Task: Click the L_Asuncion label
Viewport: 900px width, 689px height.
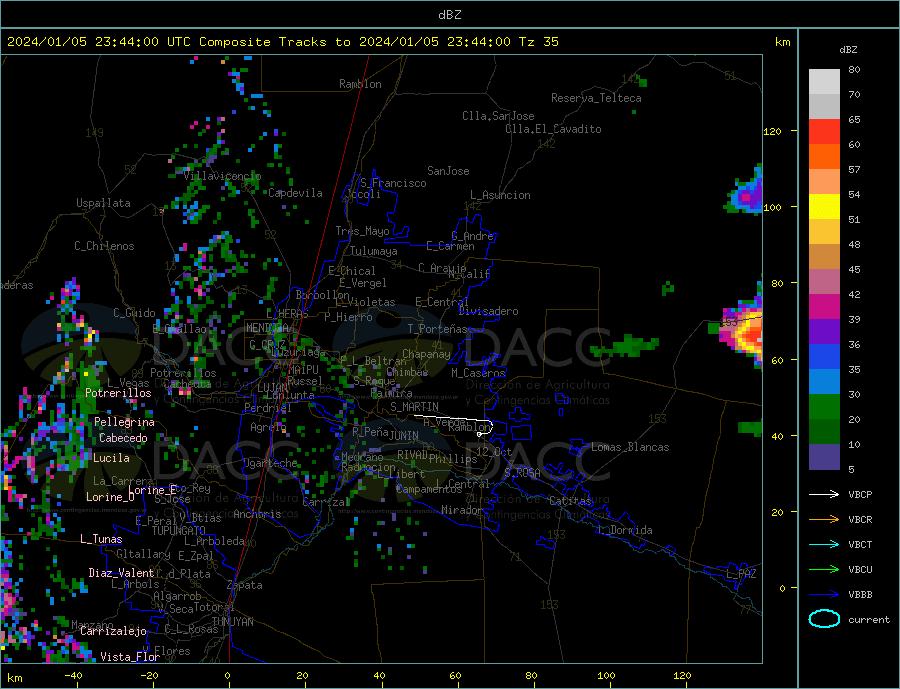Action: coord(501,195)
